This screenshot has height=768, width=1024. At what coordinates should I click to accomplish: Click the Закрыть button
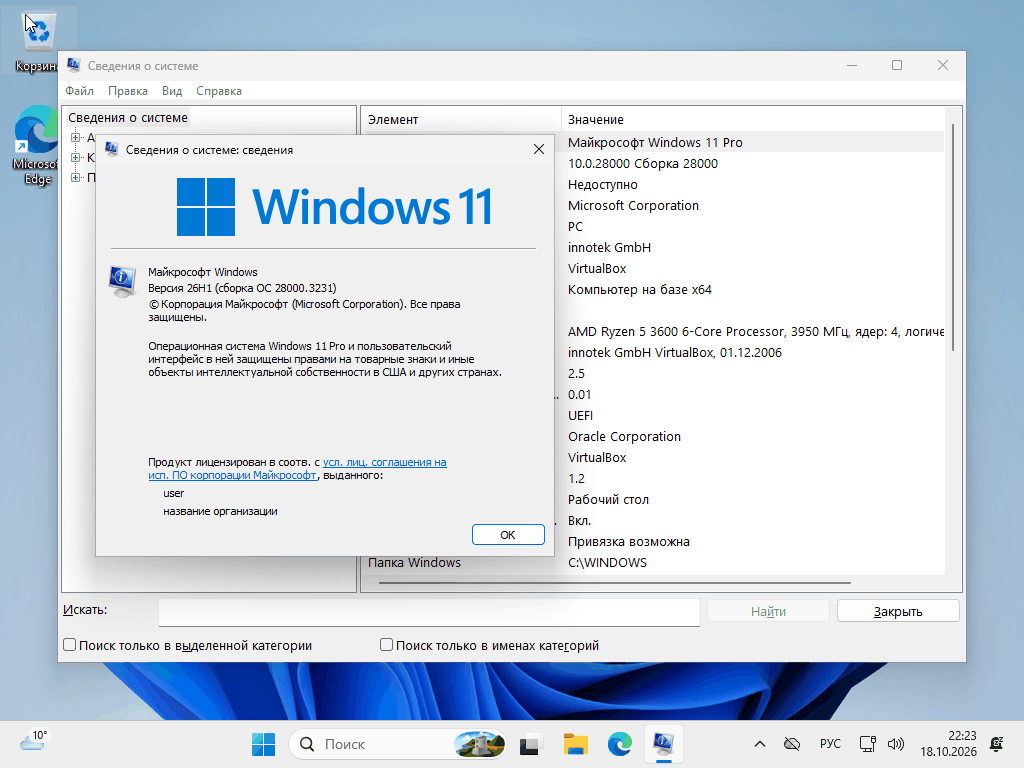898,611
